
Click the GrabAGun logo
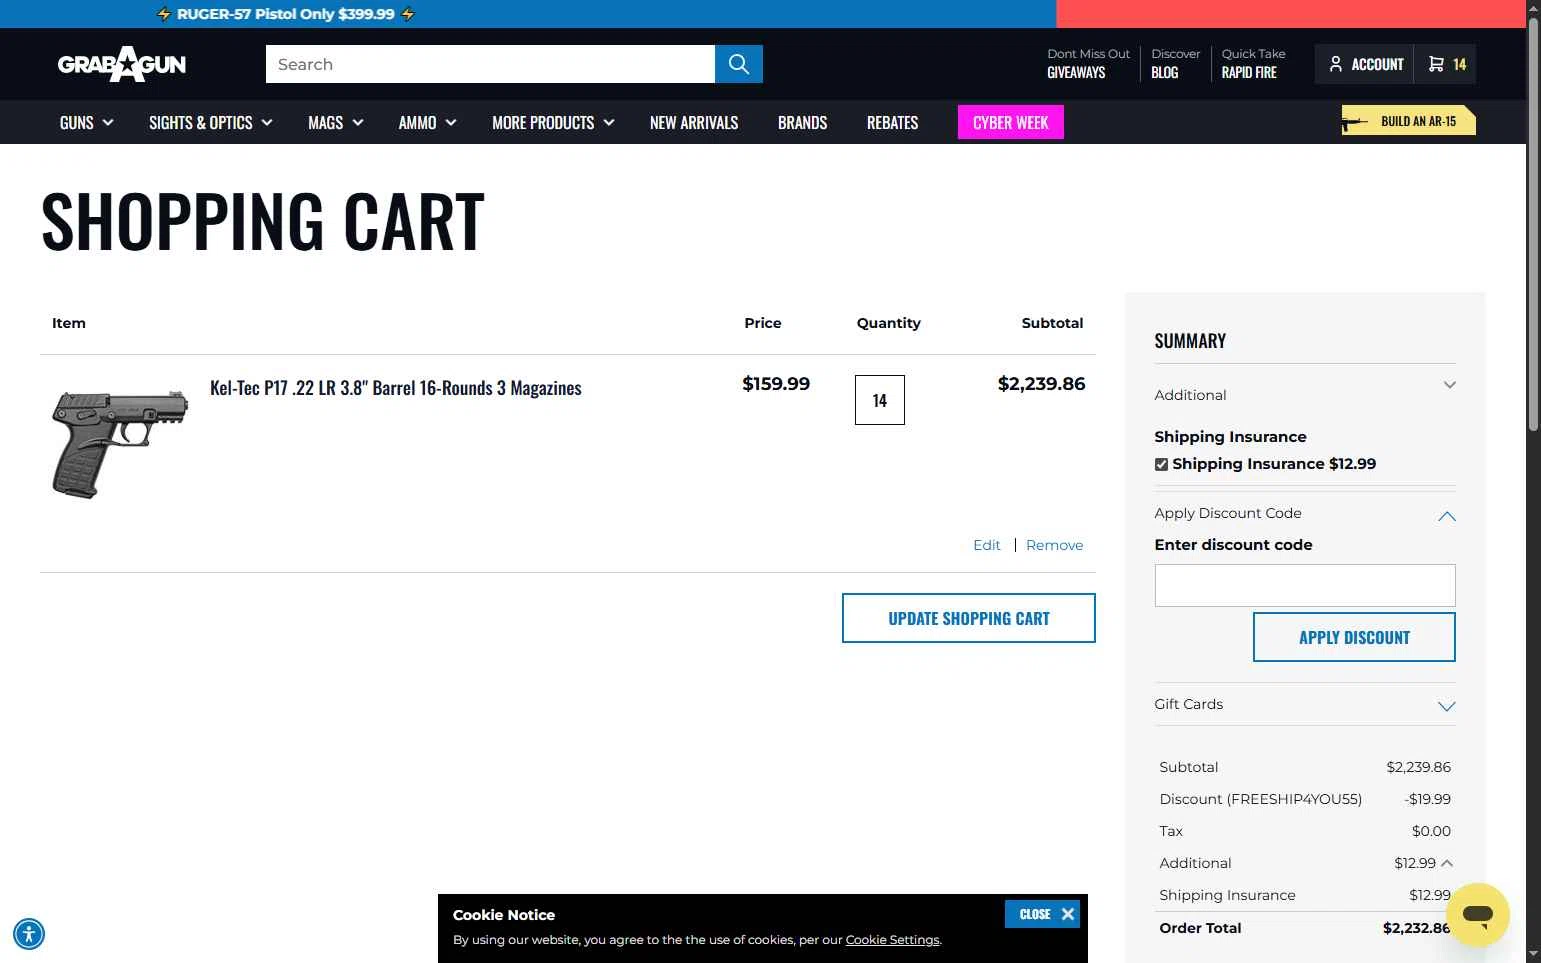coord(122,64)
